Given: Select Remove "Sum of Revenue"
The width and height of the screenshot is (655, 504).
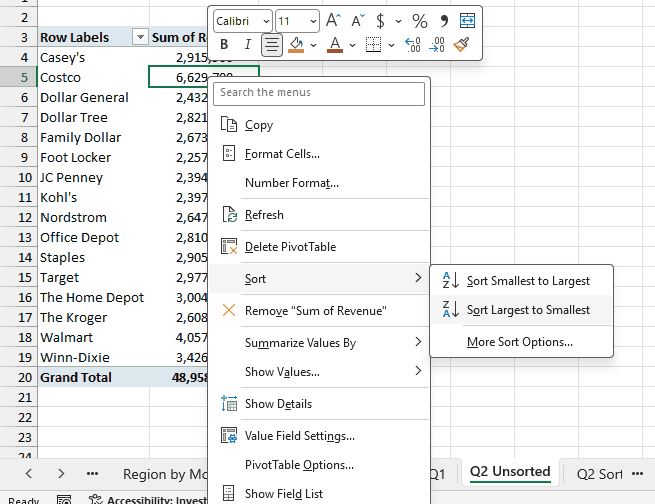Looking at the screenshot, I should click(319, 311).
